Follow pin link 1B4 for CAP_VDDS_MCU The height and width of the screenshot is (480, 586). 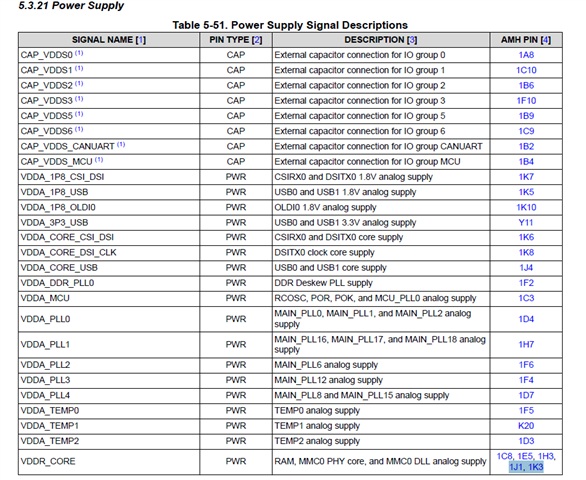coord(526,162)
